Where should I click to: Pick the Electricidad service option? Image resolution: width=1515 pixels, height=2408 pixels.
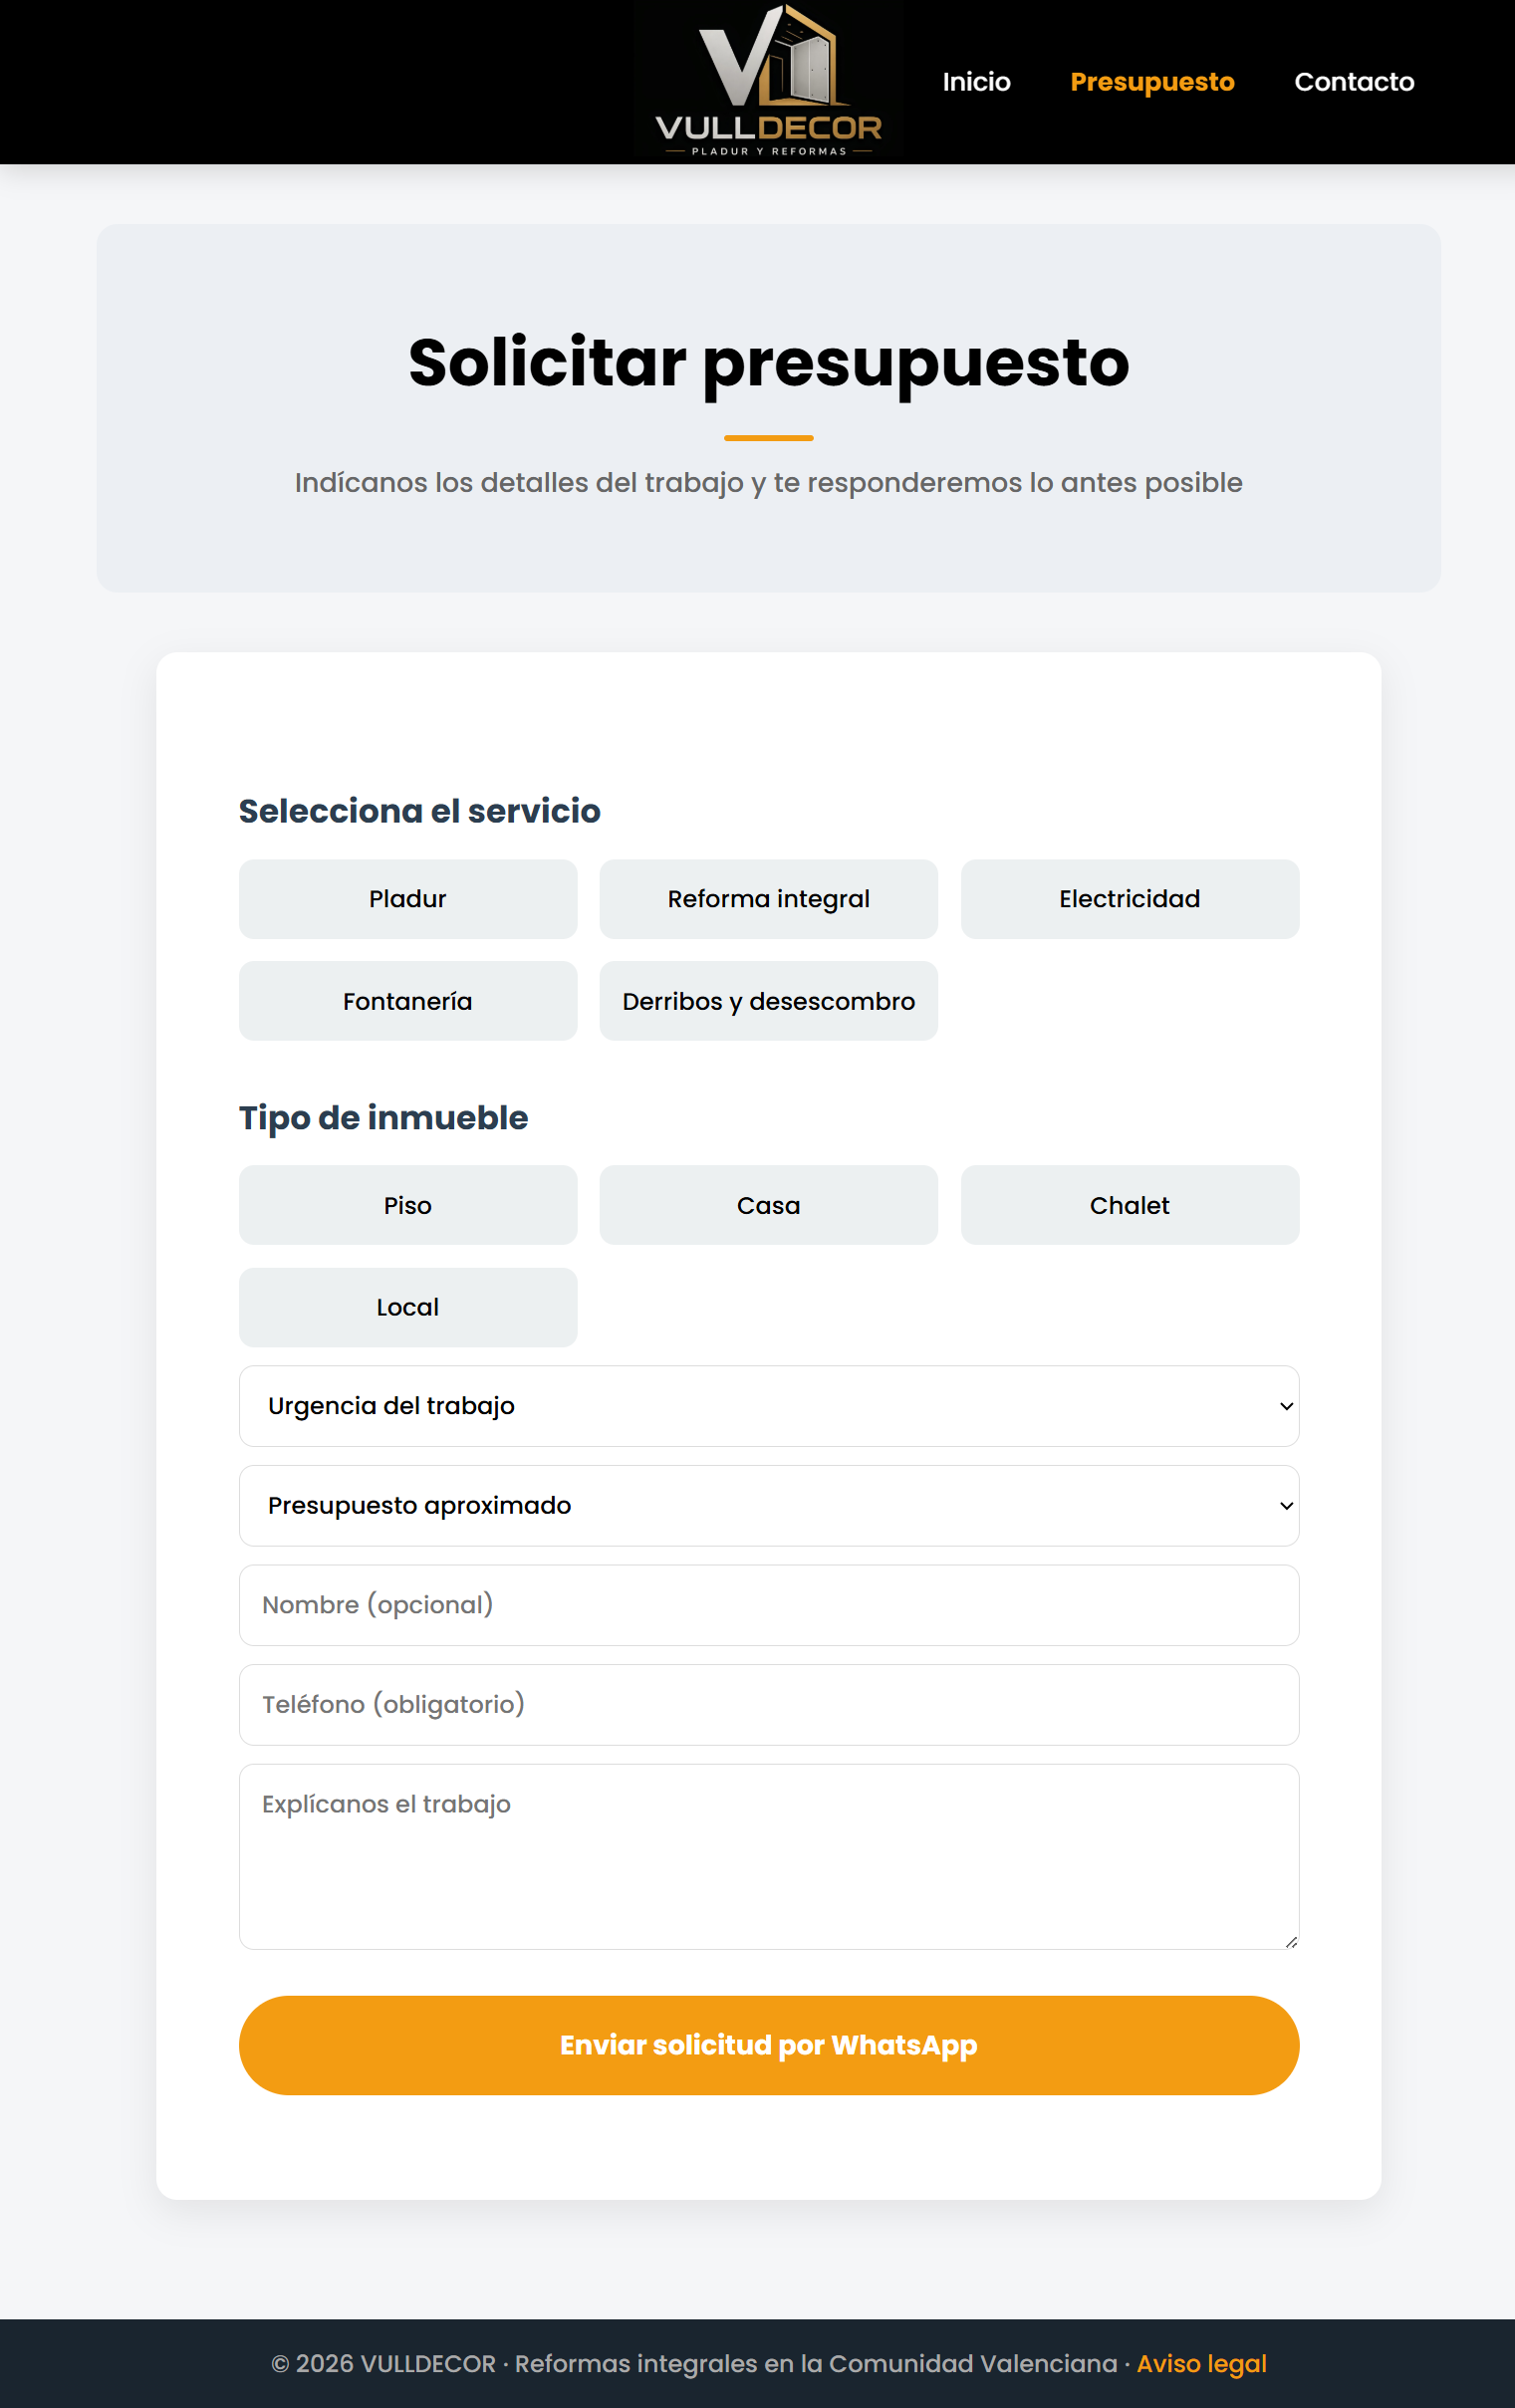click(1130, 899)
